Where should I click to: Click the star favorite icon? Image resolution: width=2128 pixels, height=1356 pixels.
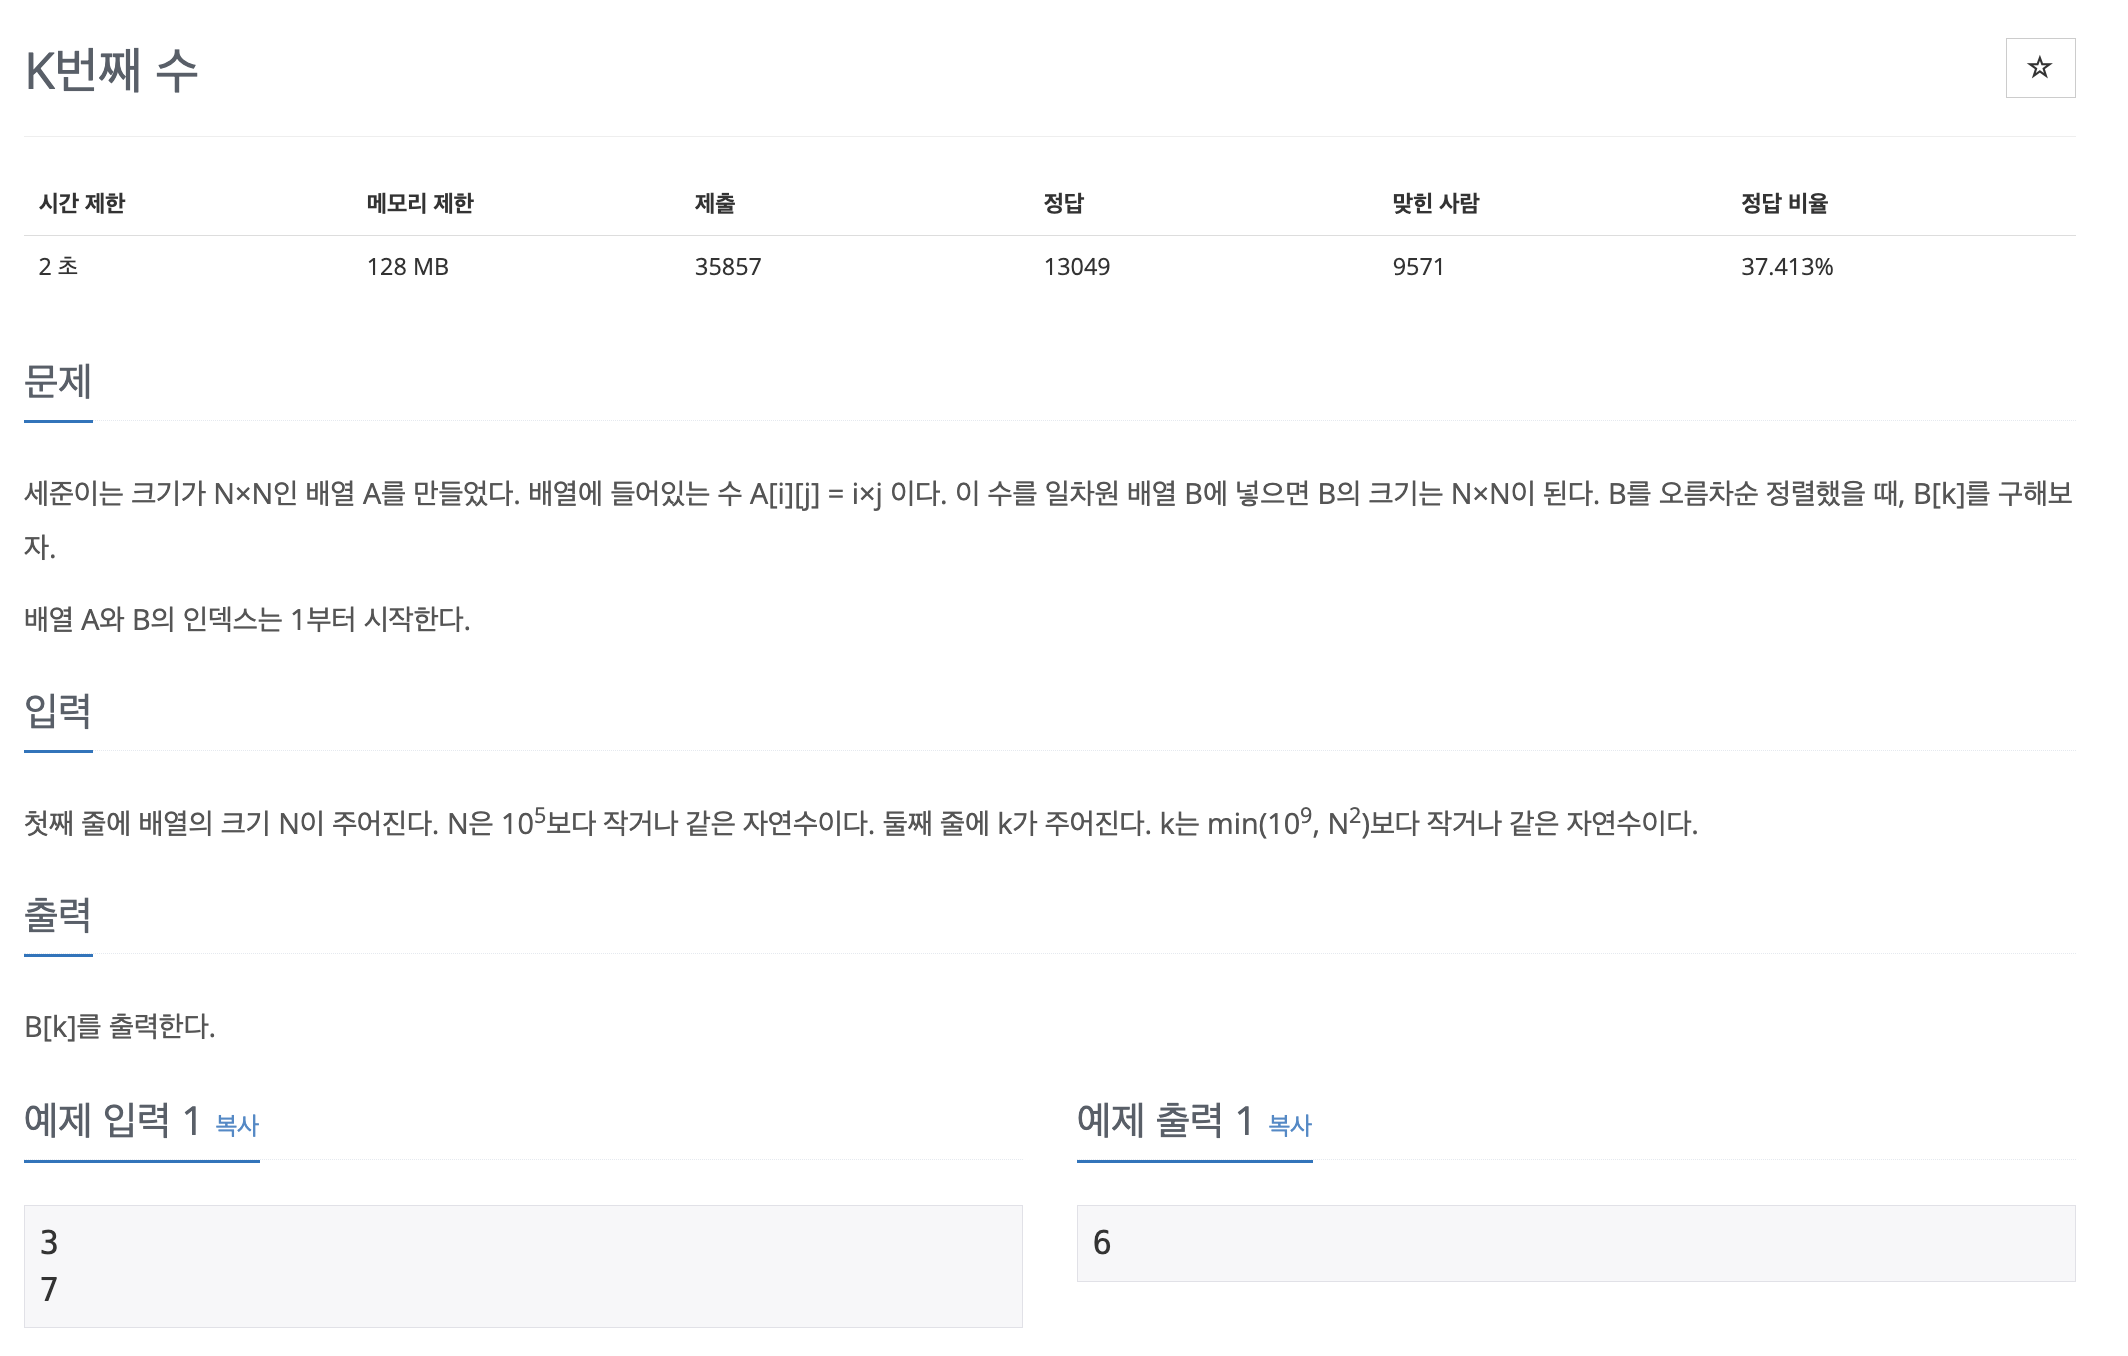coord(2040,68)
